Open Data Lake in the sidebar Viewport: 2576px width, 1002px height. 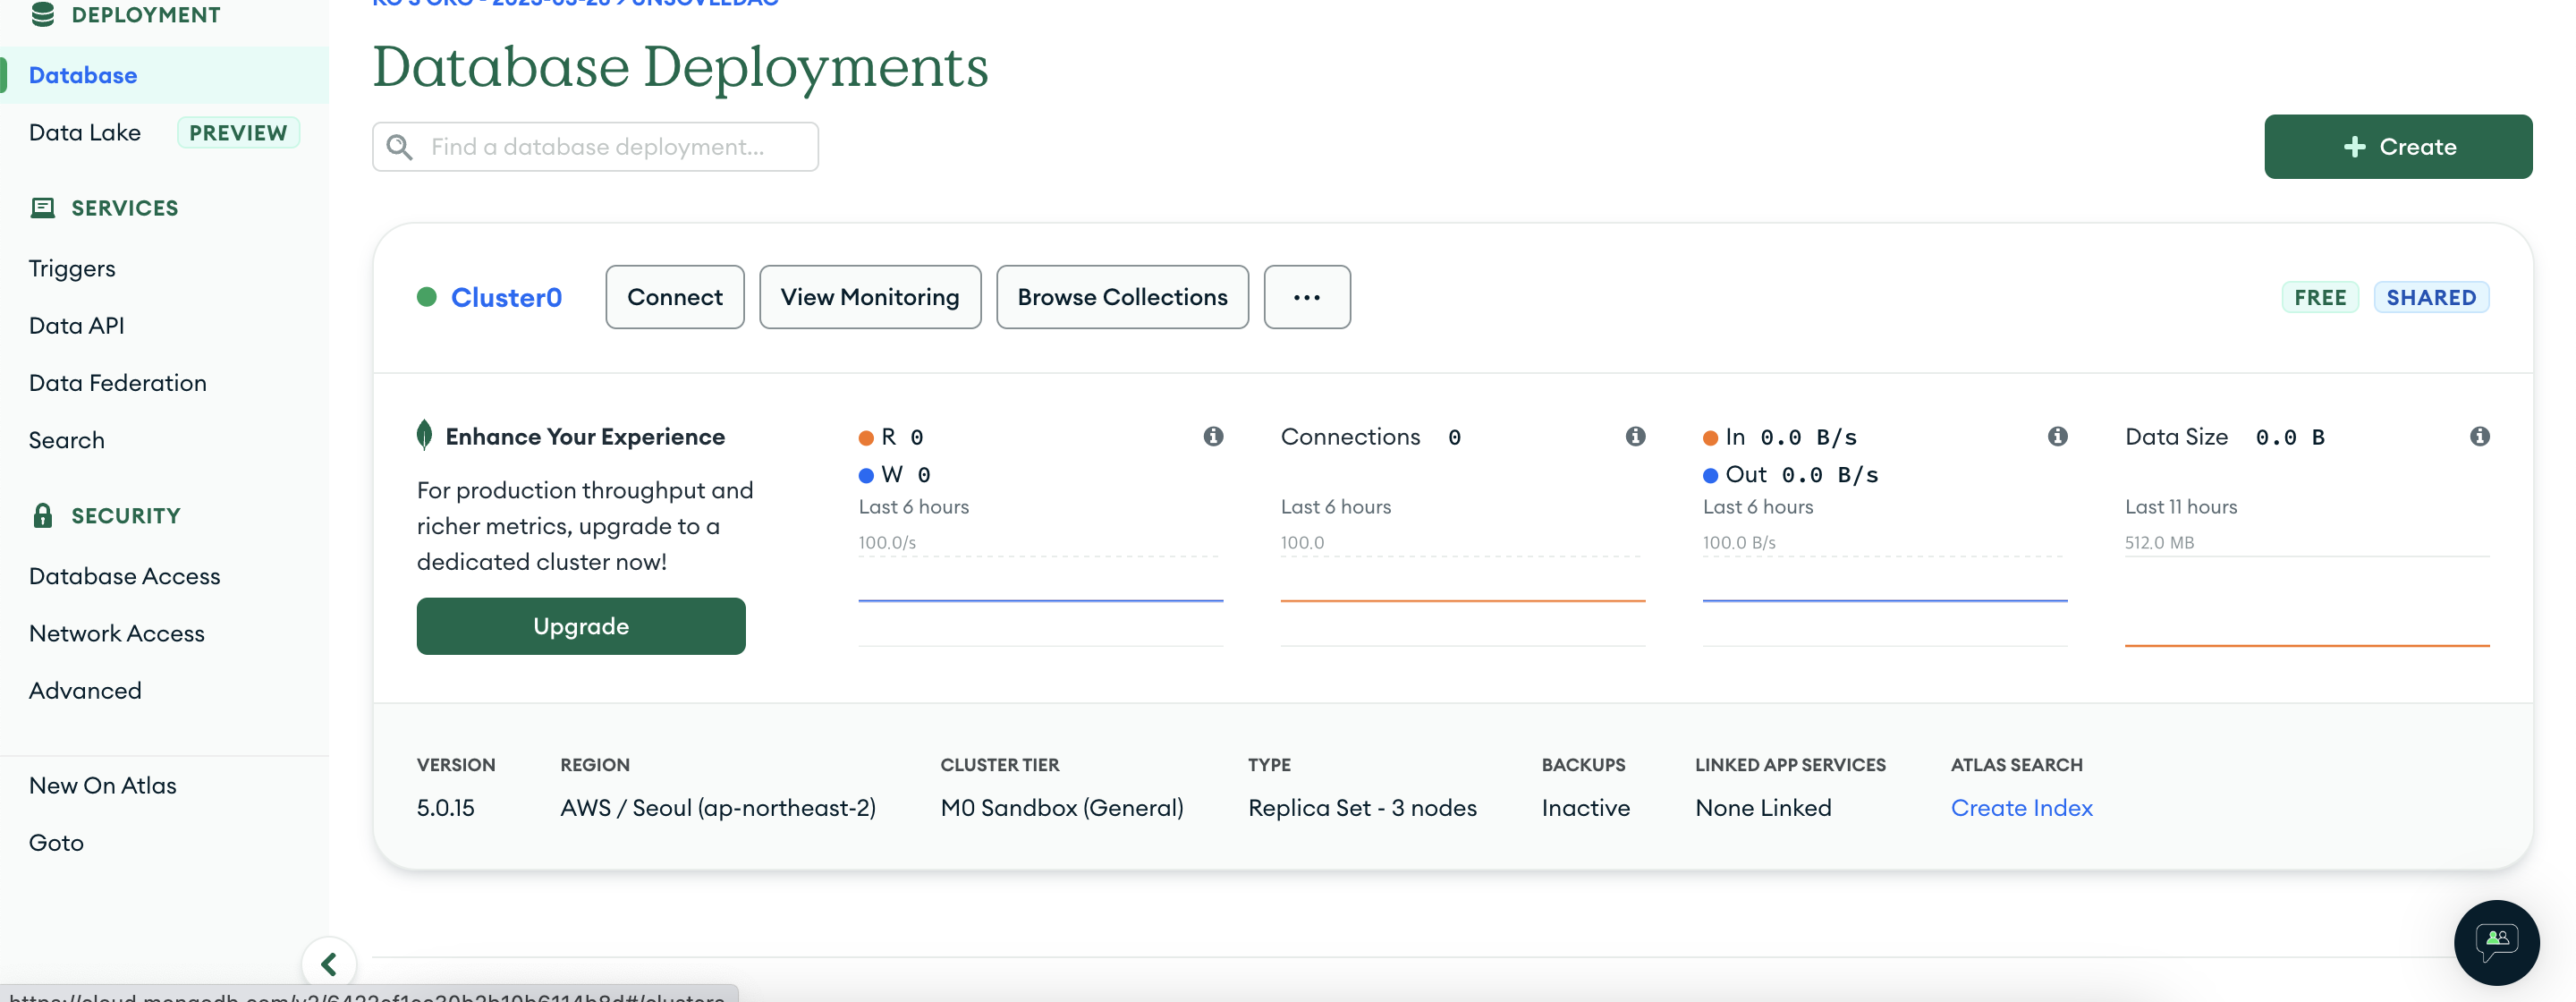85,132
